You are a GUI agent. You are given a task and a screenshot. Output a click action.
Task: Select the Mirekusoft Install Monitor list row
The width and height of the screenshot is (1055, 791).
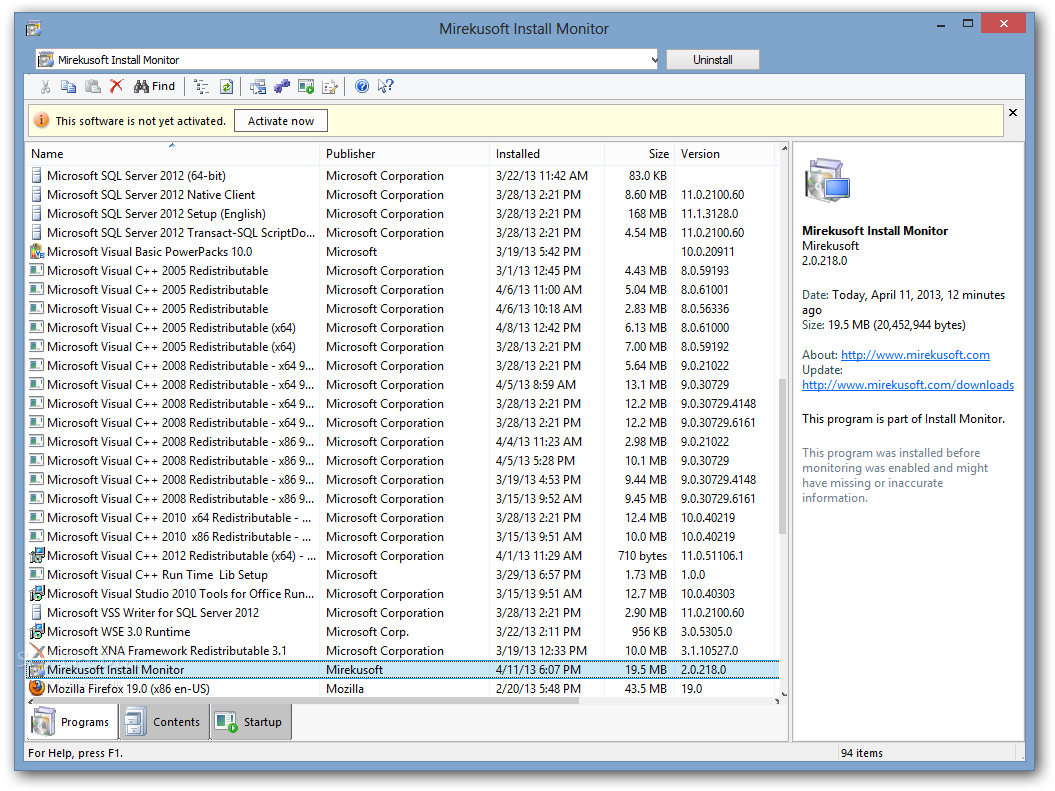[x=402, y=670]
